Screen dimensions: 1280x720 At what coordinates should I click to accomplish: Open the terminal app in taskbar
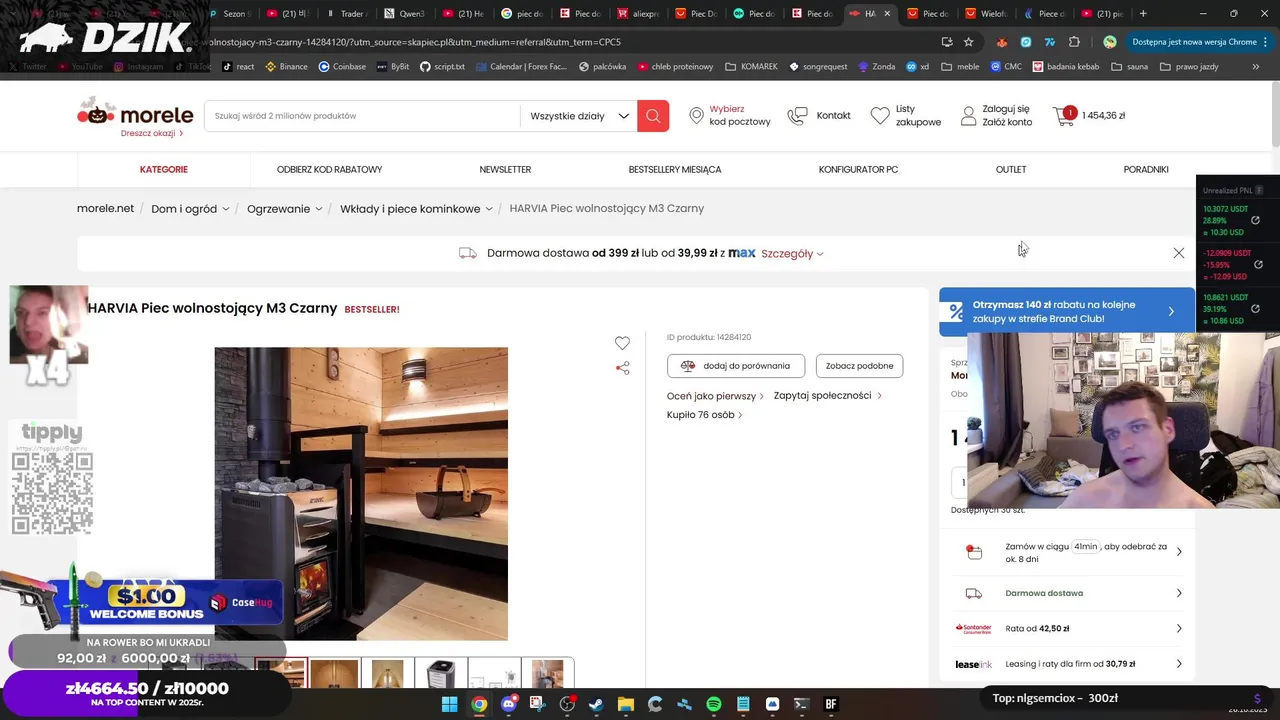pos(801,704)
